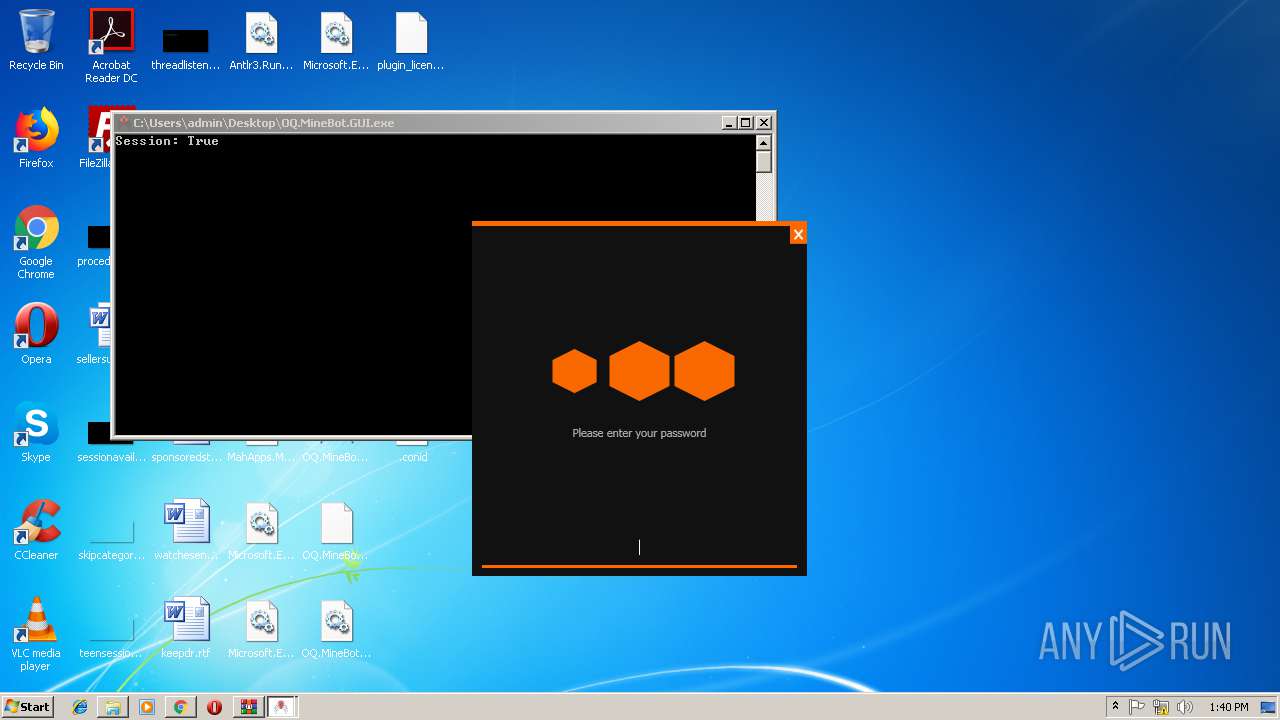This screenshot has height=720, width=1280.
Task: Close the orange password dialog
Action: (x=797, y=234)
